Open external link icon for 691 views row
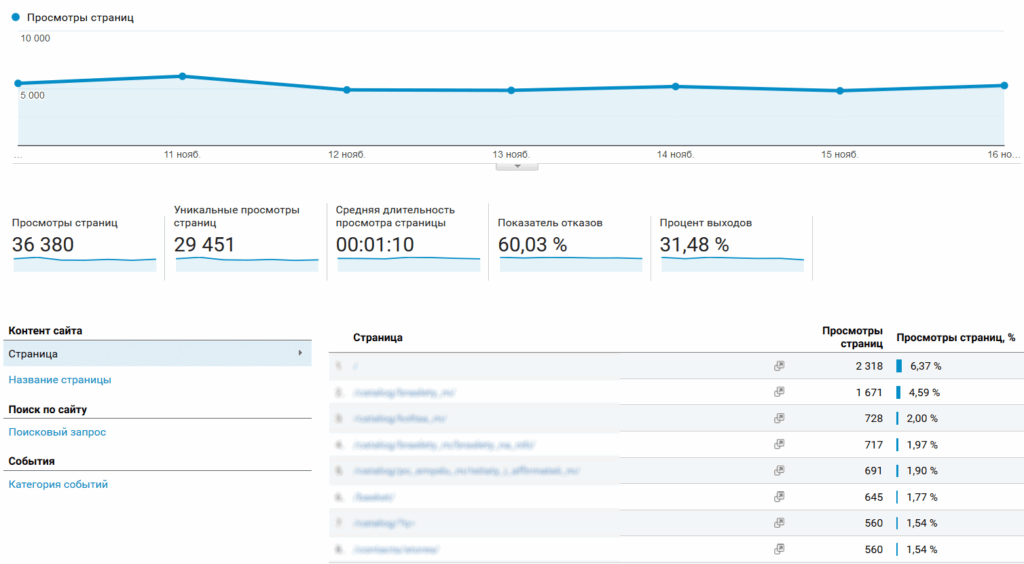Image resolution: width=1024 pixels, height=564 pixels. [x=779, y=470]
